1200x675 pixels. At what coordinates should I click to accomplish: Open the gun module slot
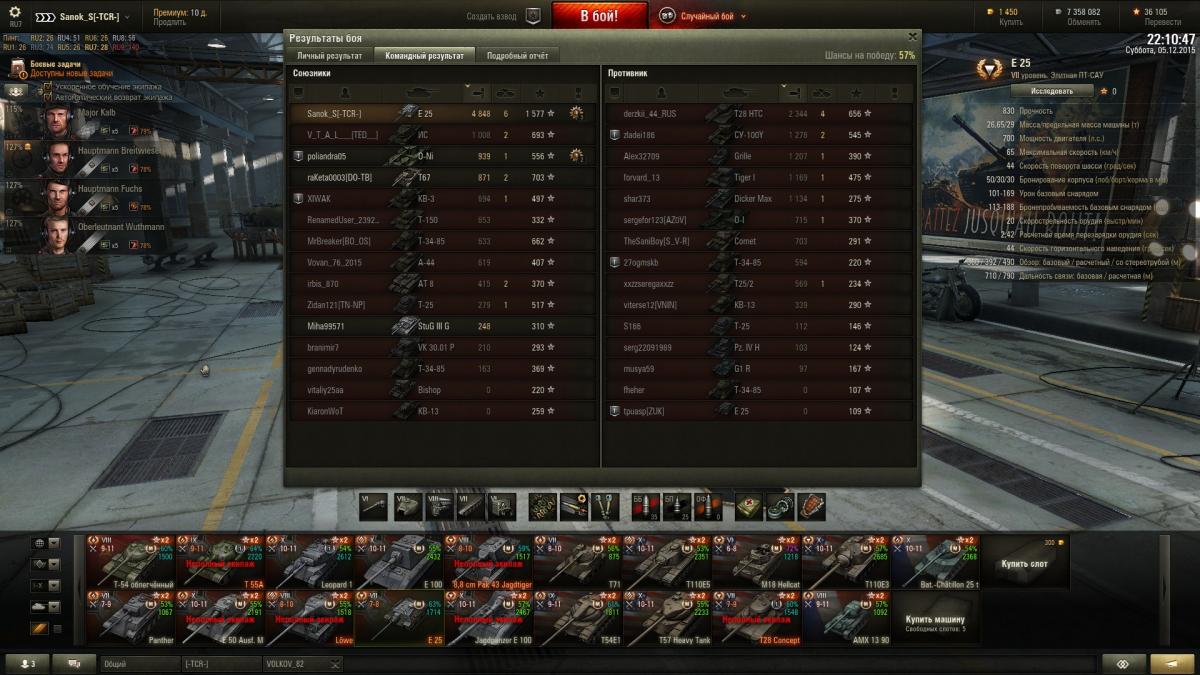point(372,506)
